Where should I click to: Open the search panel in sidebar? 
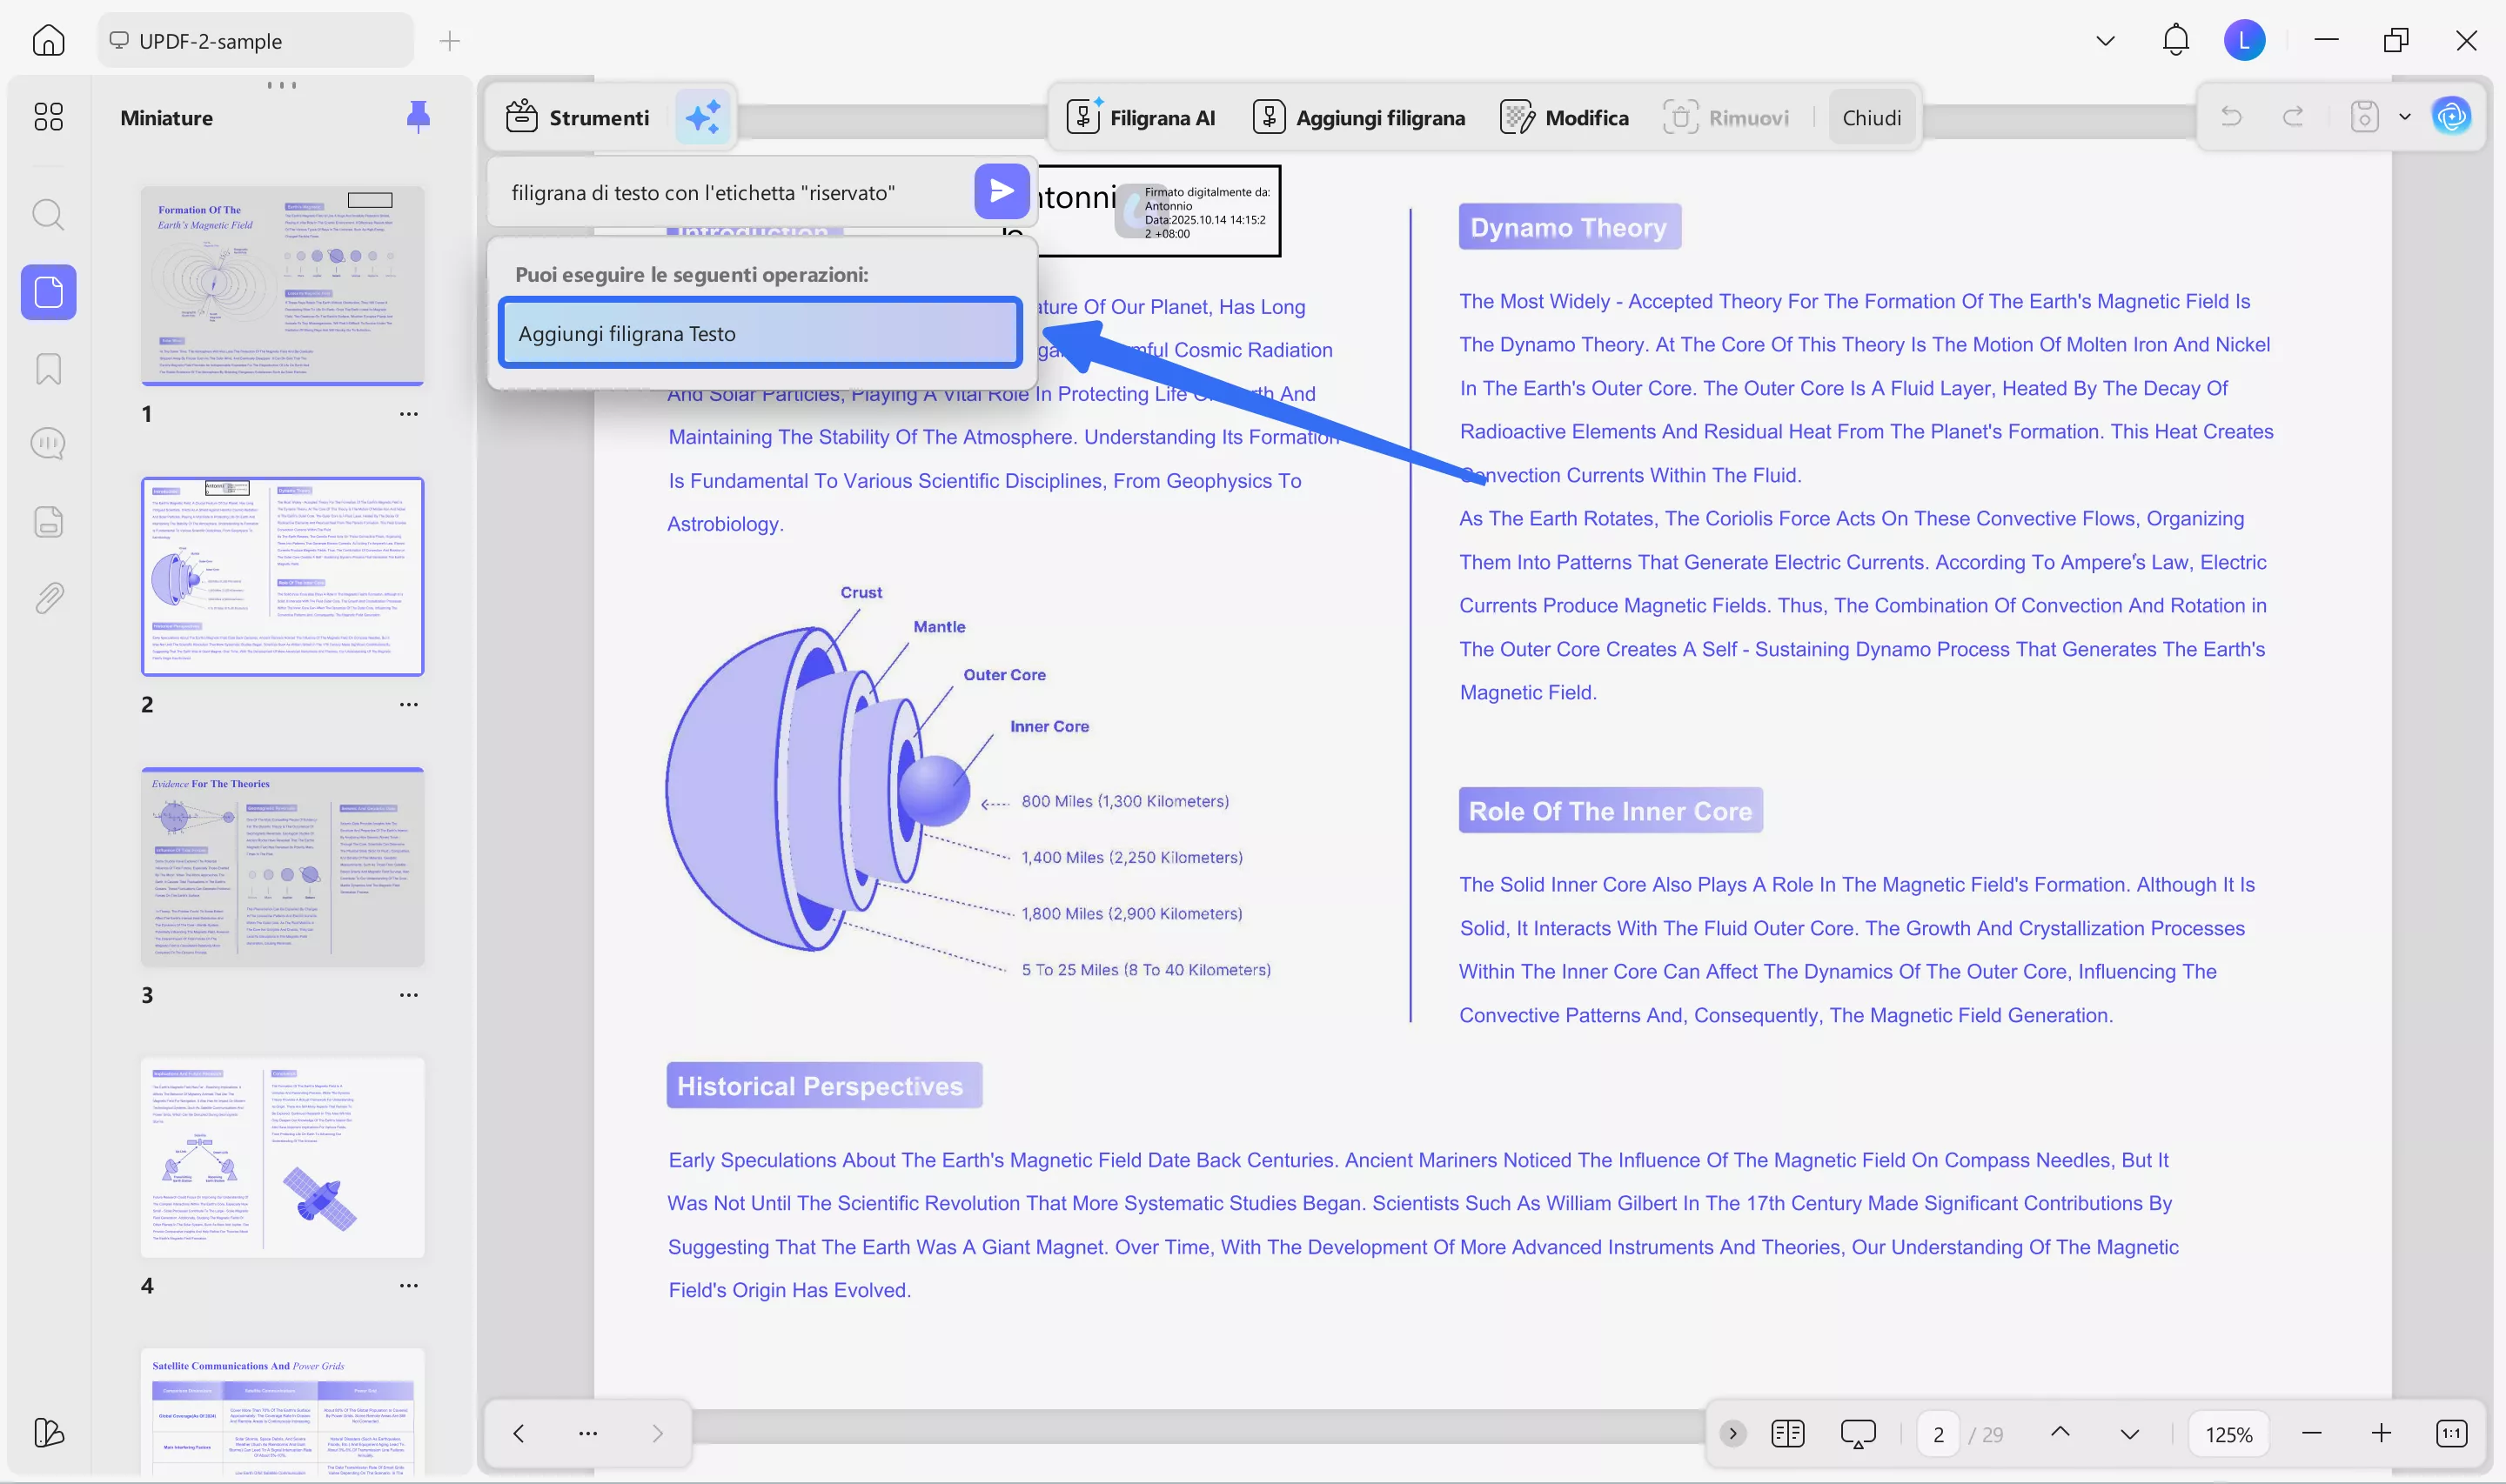click(48, 214)
